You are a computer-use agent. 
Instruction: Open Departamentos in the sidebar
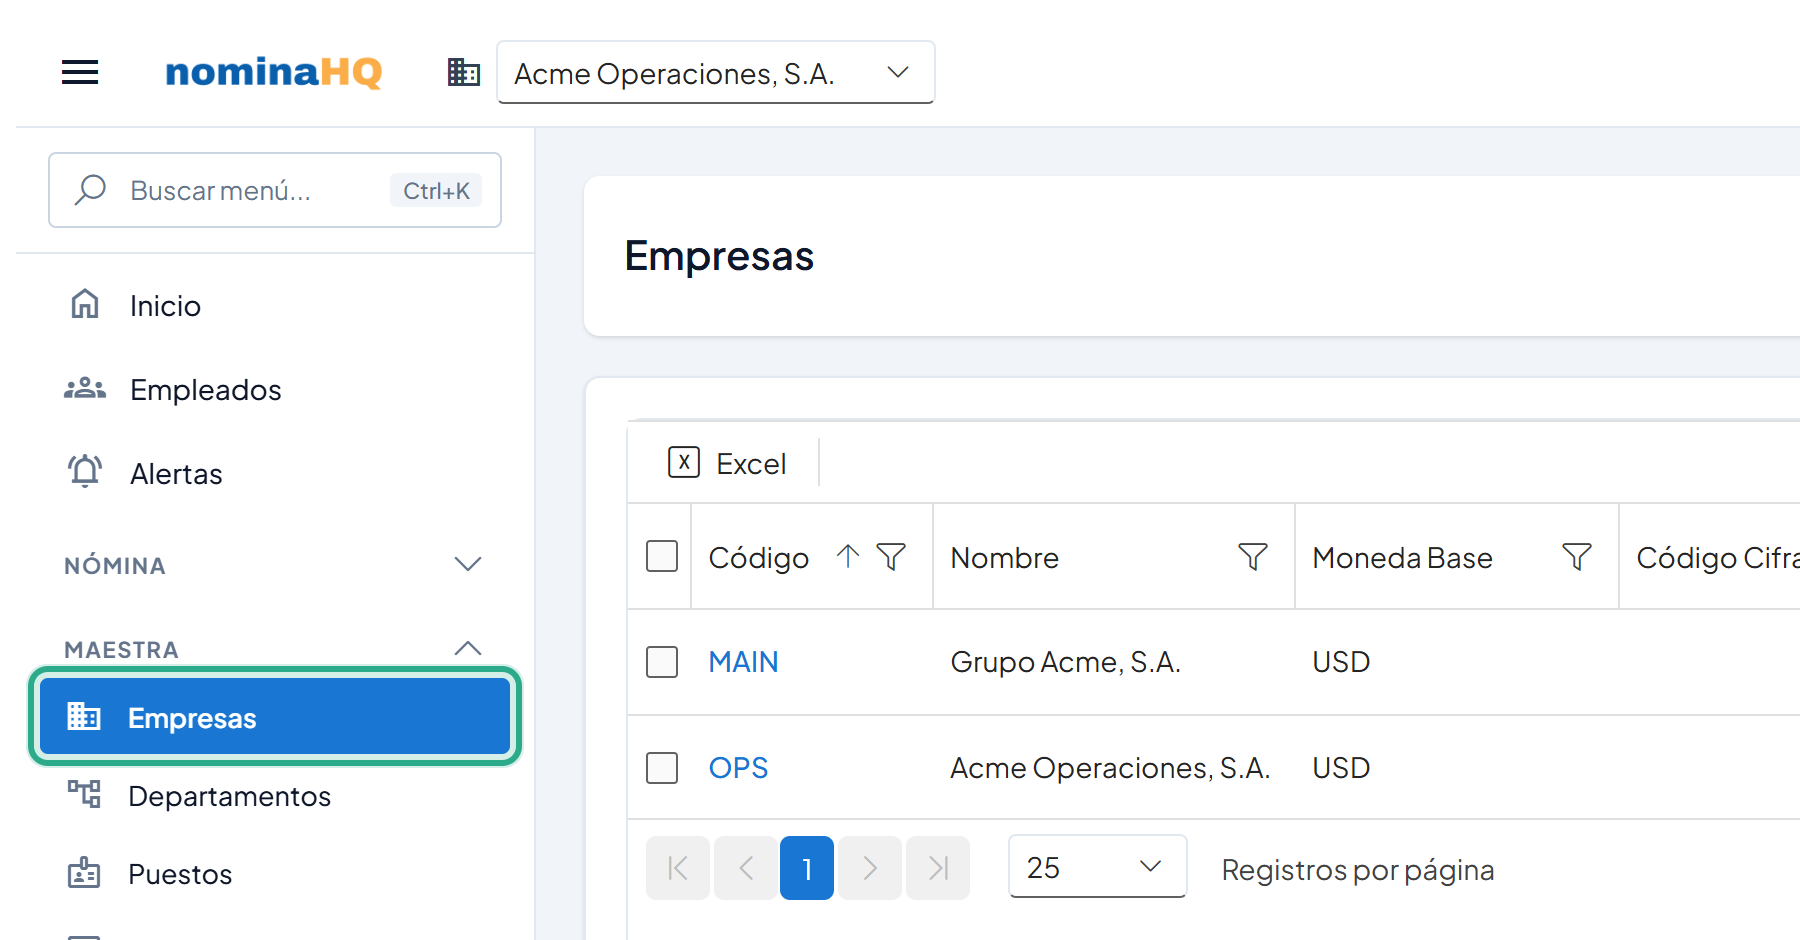tap(275, 796)
